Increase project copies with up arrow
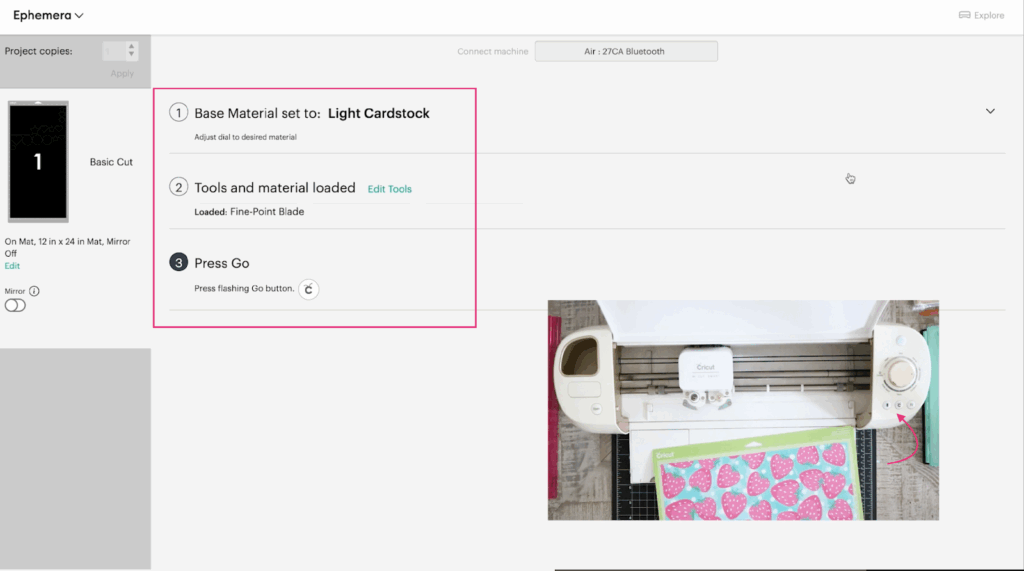 coord(131,46)
